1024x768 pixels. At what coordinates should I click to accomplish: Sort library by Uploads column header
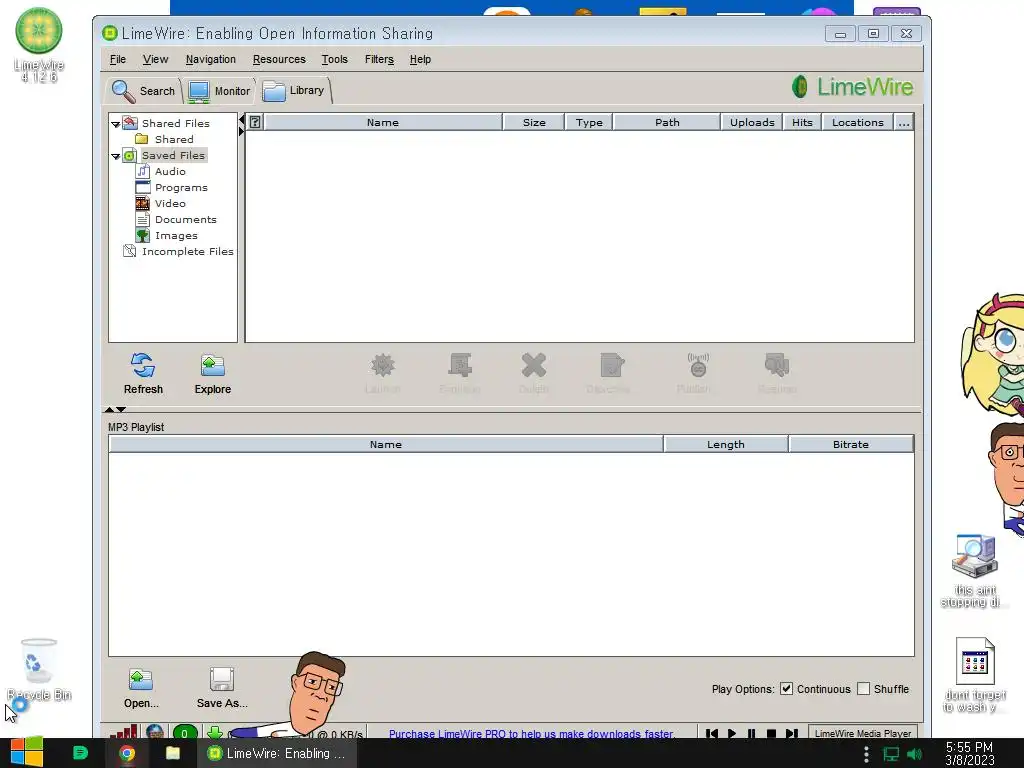(x=752, y=122)
